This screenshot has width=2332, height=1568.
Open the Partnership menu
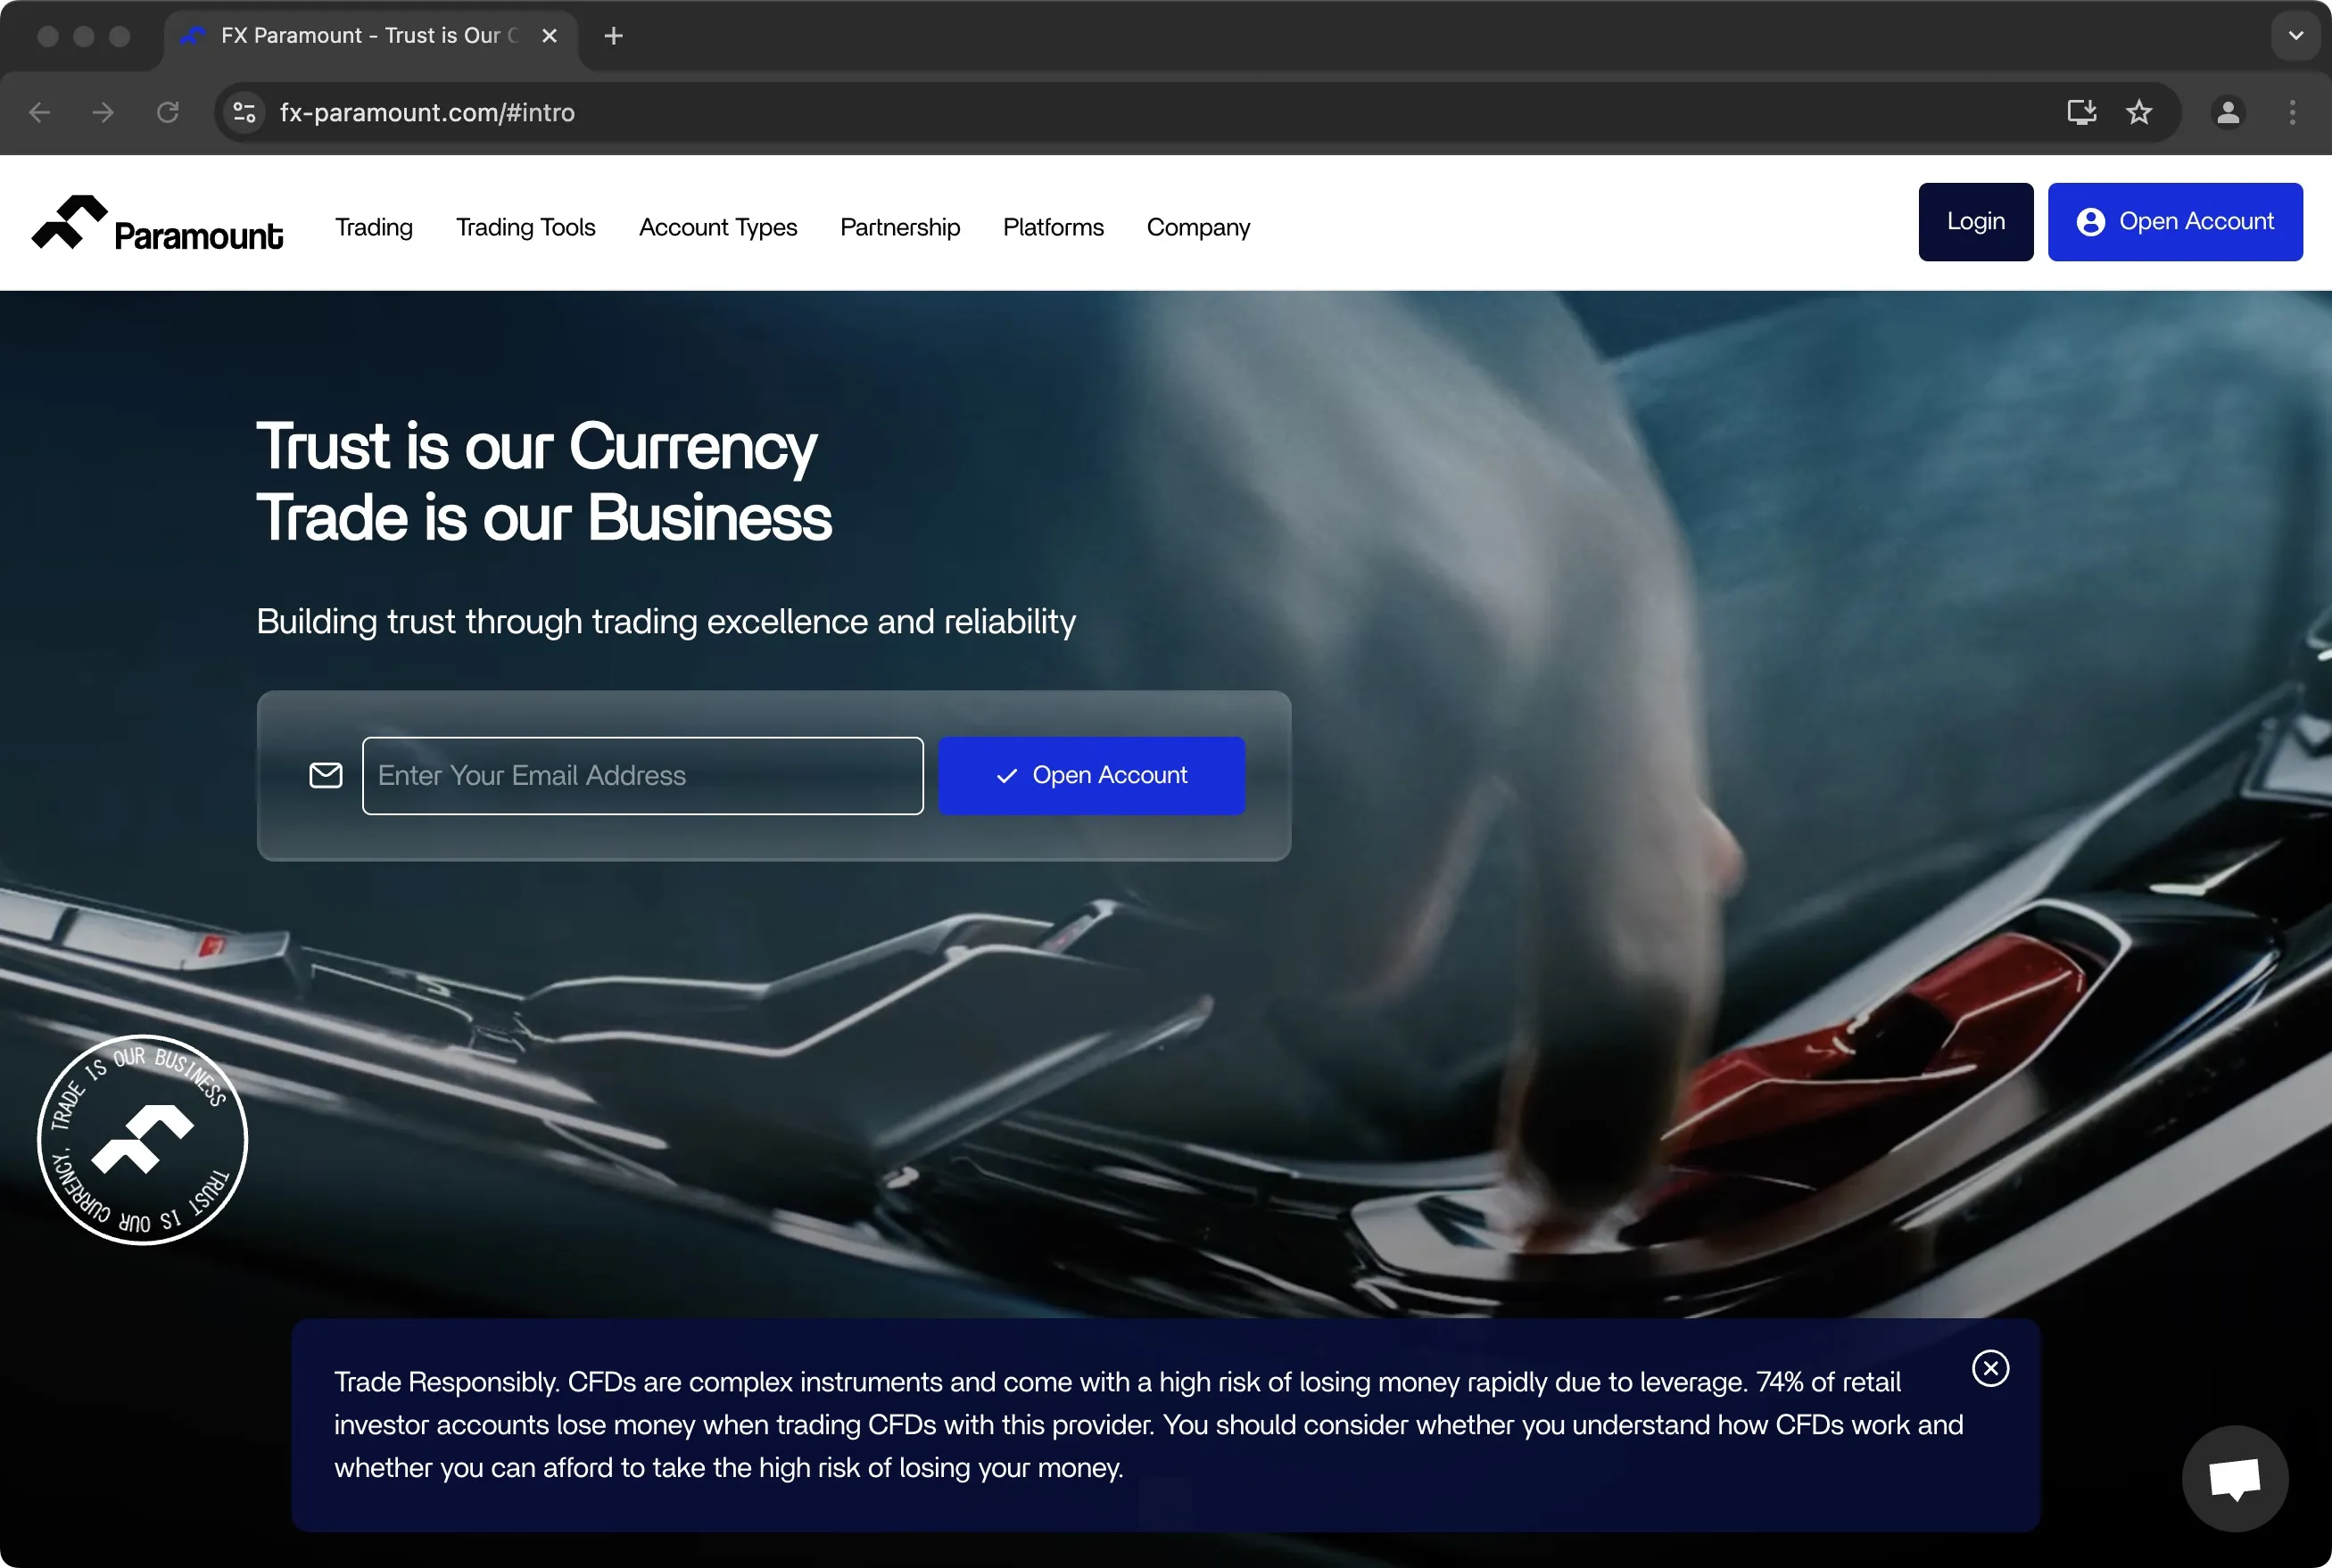(900, 227)
